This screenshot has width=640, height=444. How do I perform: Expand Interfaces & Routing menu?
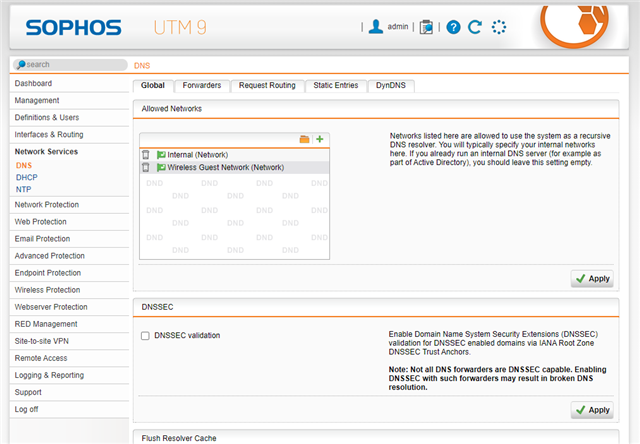pyautogui.click(x=69, y=135)
